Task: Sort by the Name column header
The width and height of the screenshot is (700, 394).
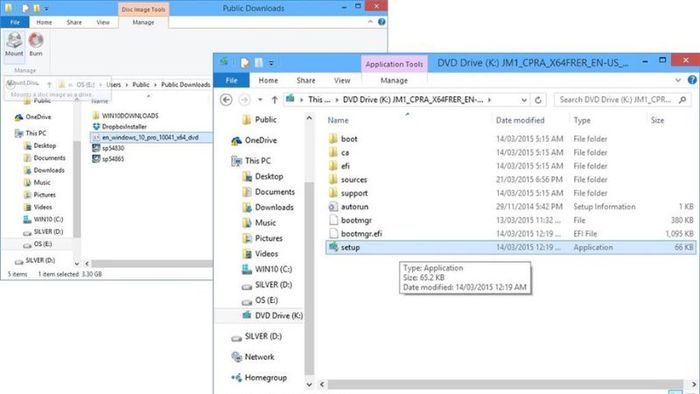Action: (x=338, y=120)
